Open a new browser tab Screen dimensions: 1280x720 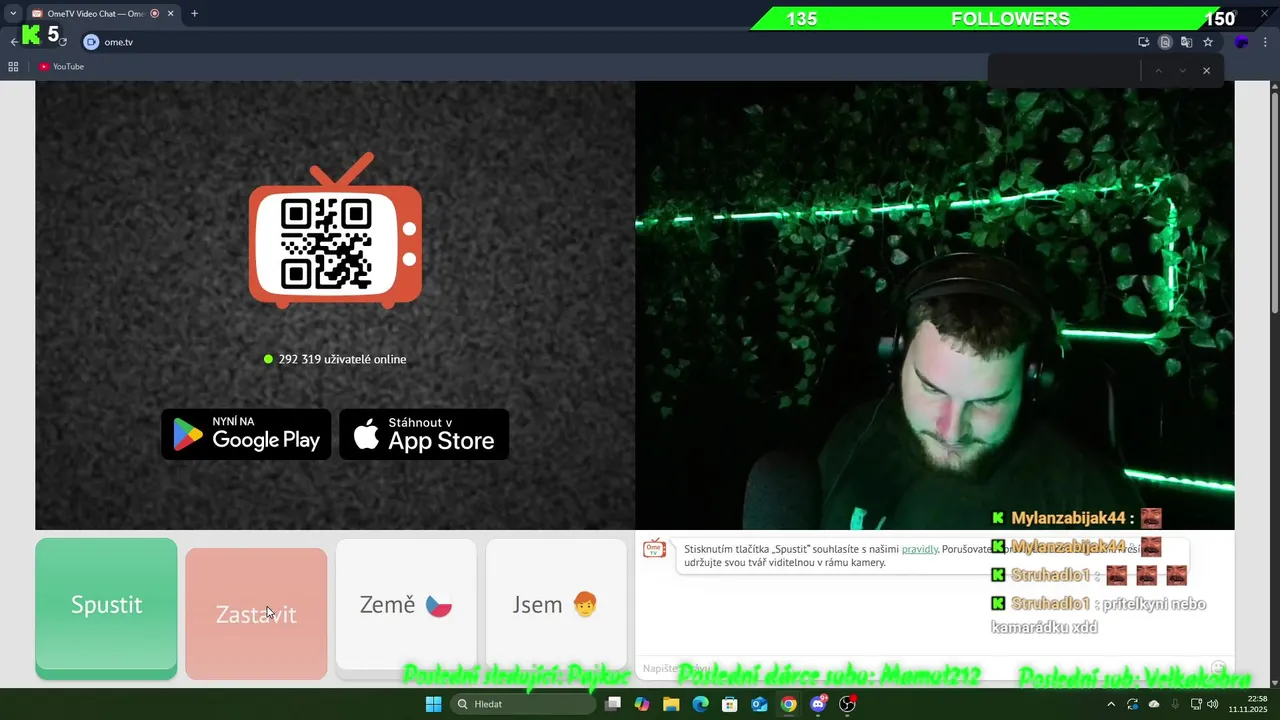click(194, 14)
